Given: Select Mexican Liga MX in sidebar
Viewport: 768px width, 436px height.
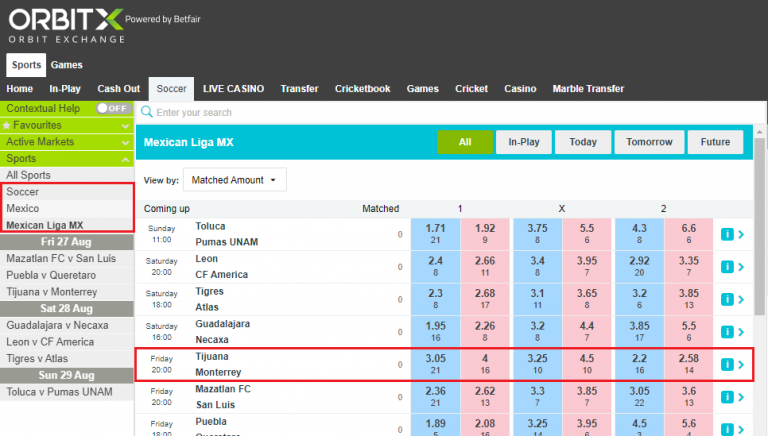Looking at the screenshot, I should pos(68,225).
